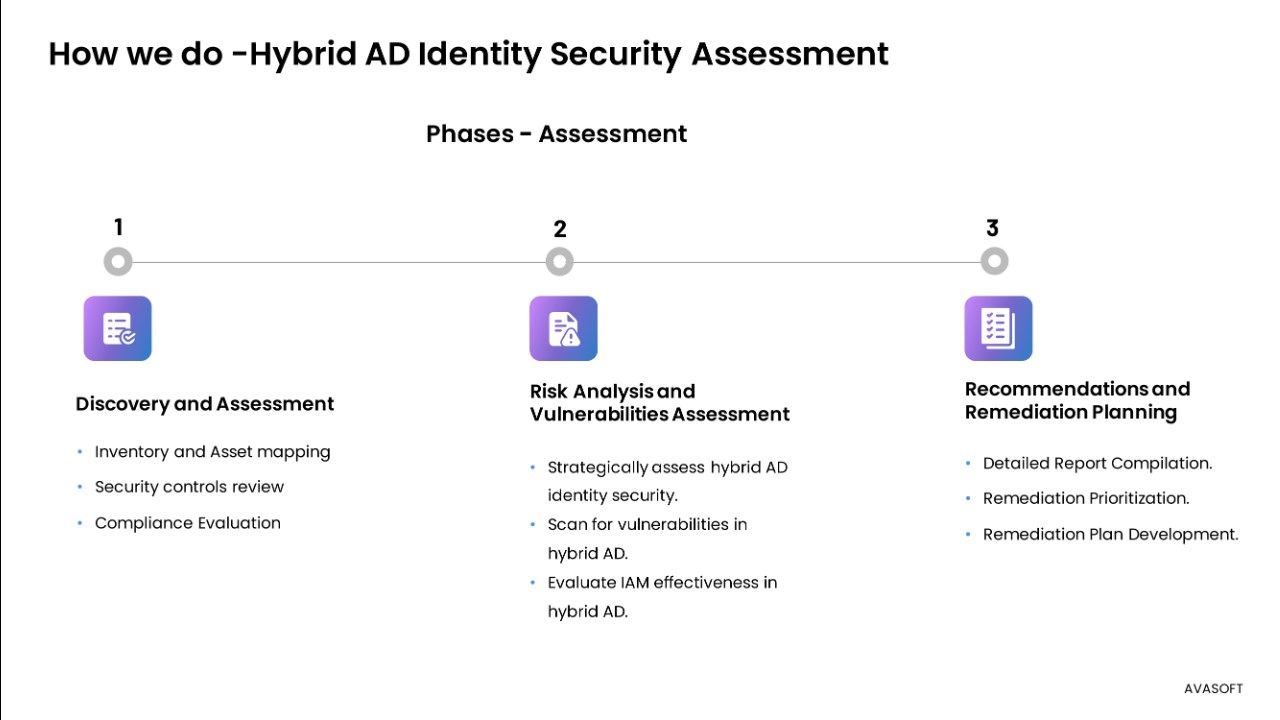Click the "Discovery and Assessment" heading

tap(205, 404)
